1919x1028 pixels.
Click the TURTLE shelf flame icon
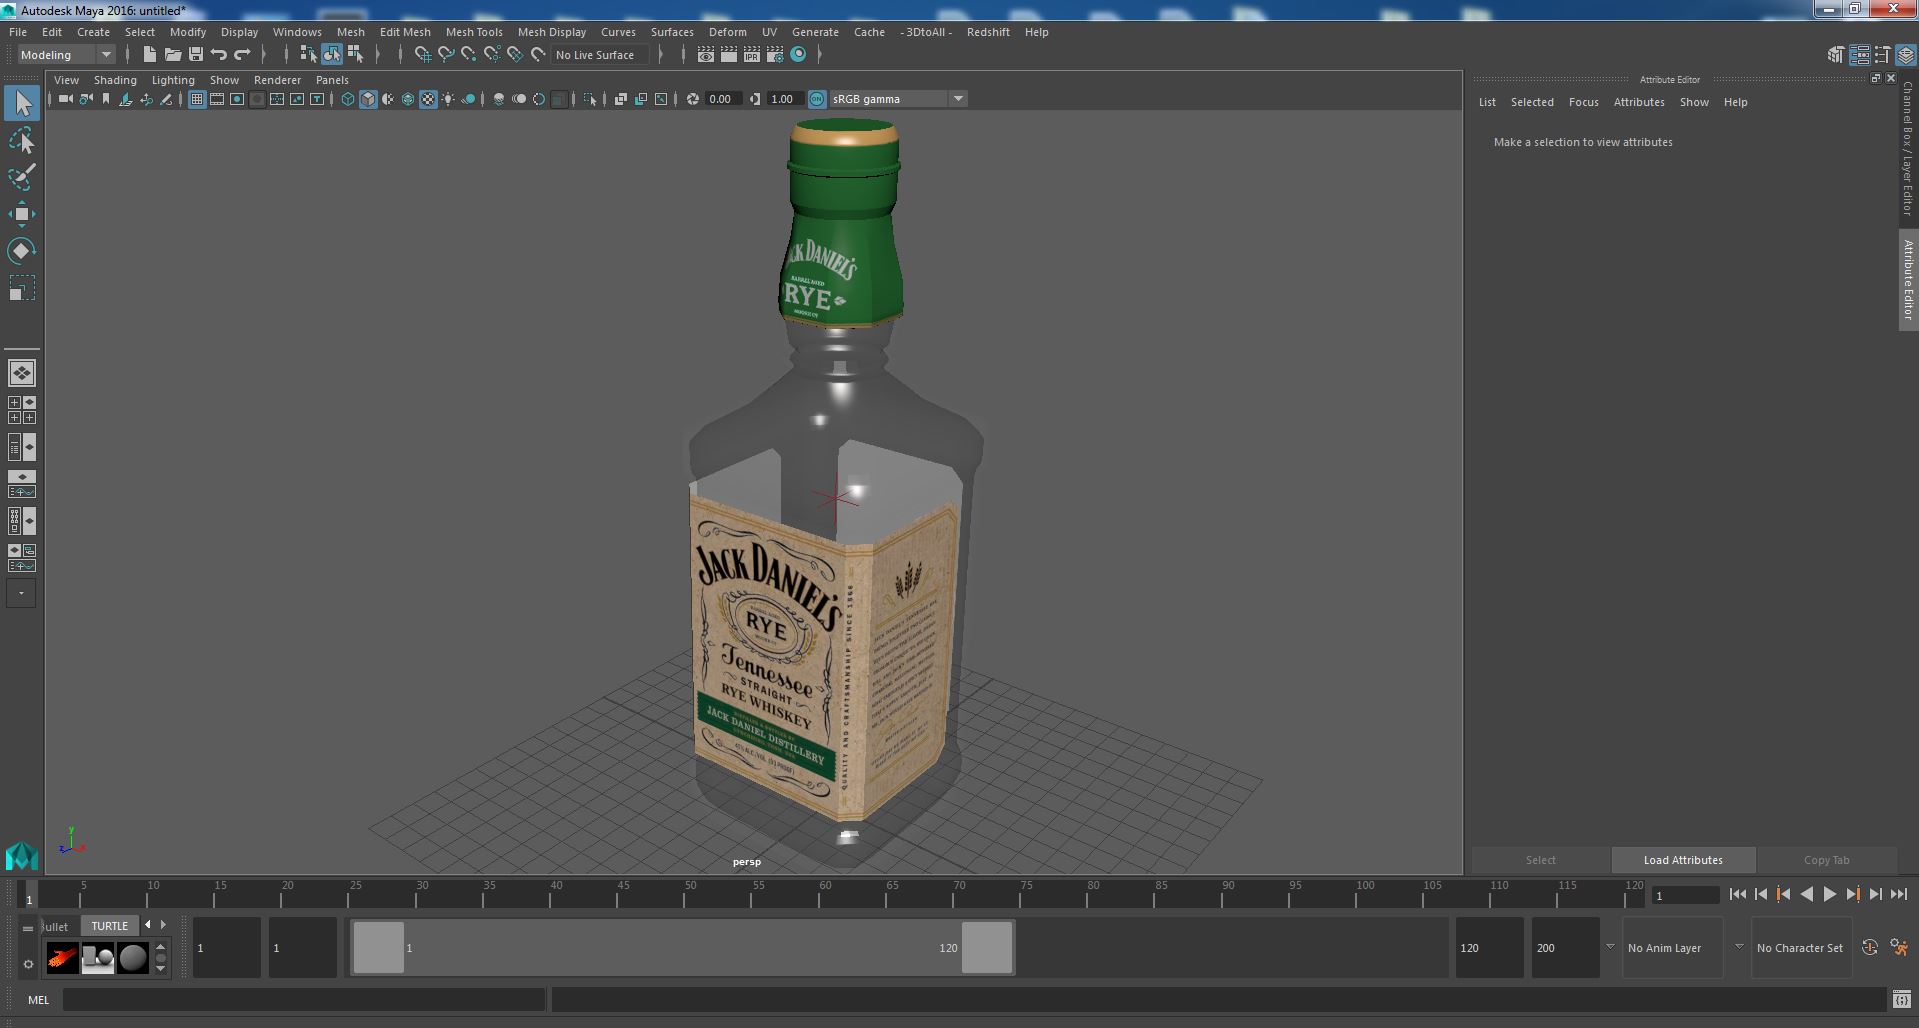tap(62, 958)
